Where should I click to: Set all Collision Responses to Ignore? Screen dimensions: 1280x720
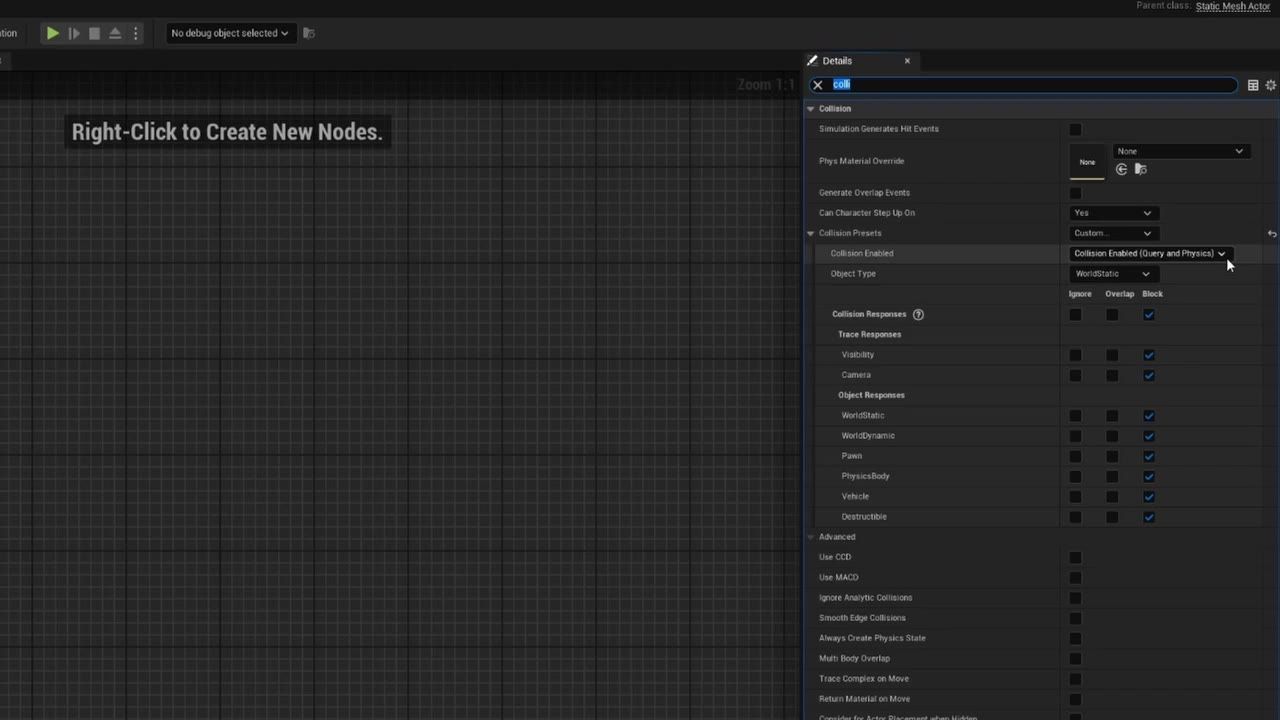click(1075, 315)
